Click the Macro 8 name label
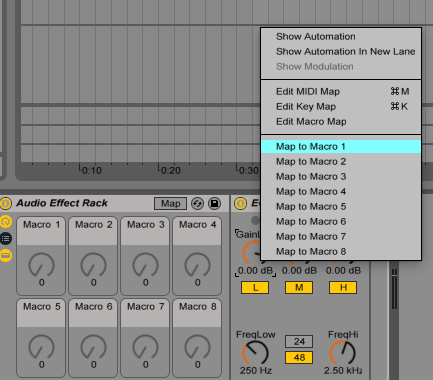The width and height of the screenshot is (433, 380). tap(197, 307)
